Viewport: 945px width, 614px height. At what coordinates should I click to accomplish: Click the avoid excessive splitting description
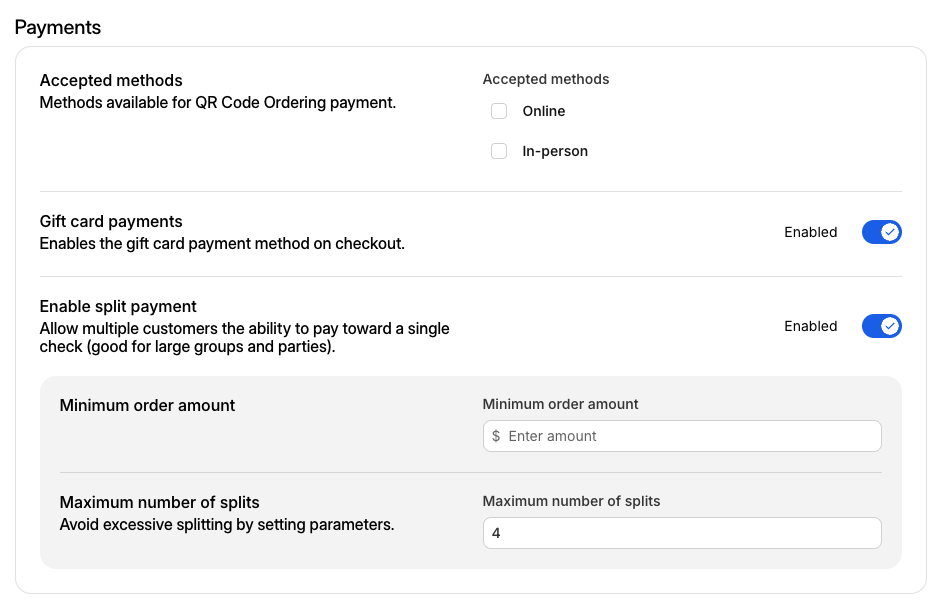tap(226, 524)
